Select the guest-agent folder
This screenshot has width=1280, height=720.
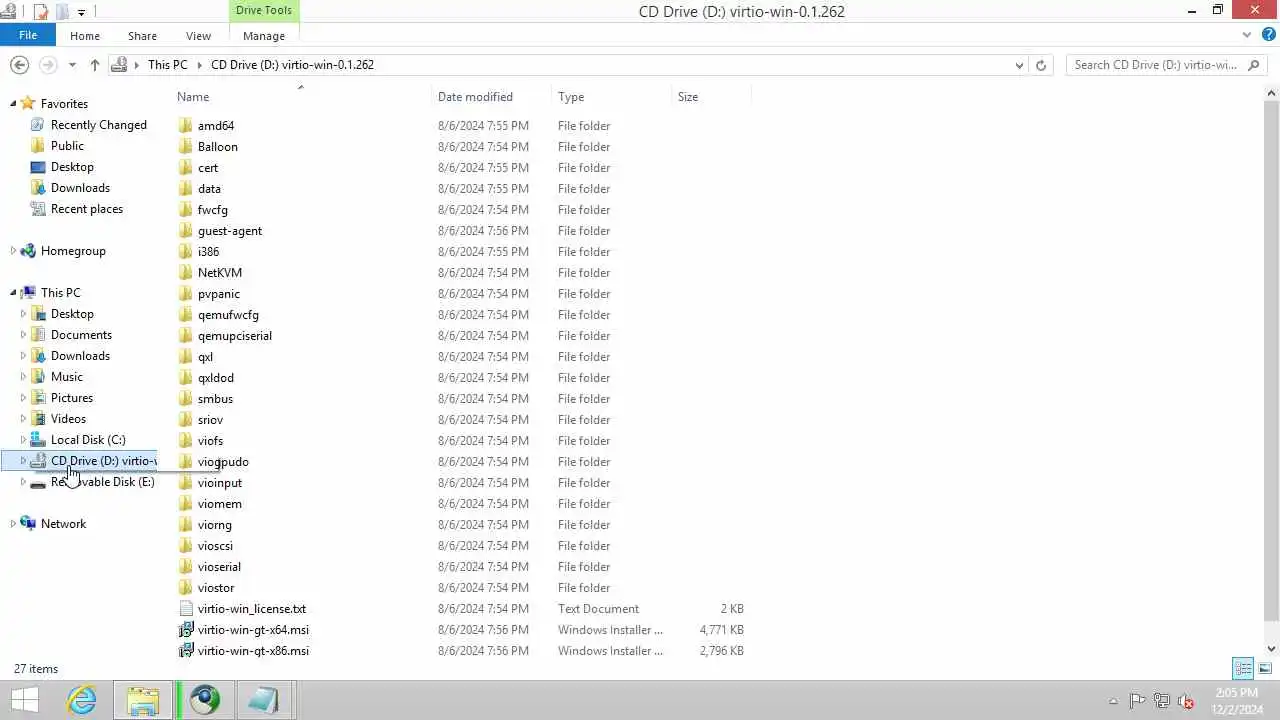(230, 231)
